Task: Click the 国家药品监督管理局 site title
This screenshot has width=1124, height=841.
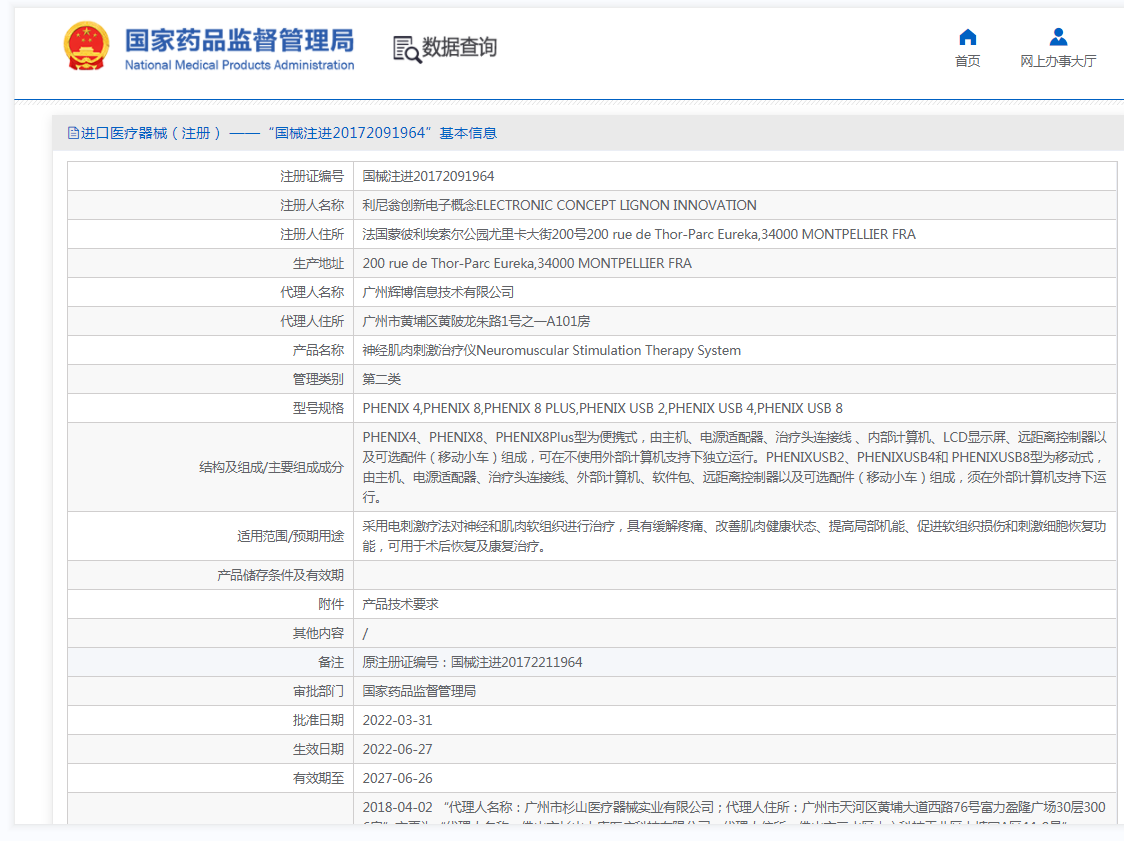Action: [239, 40]
